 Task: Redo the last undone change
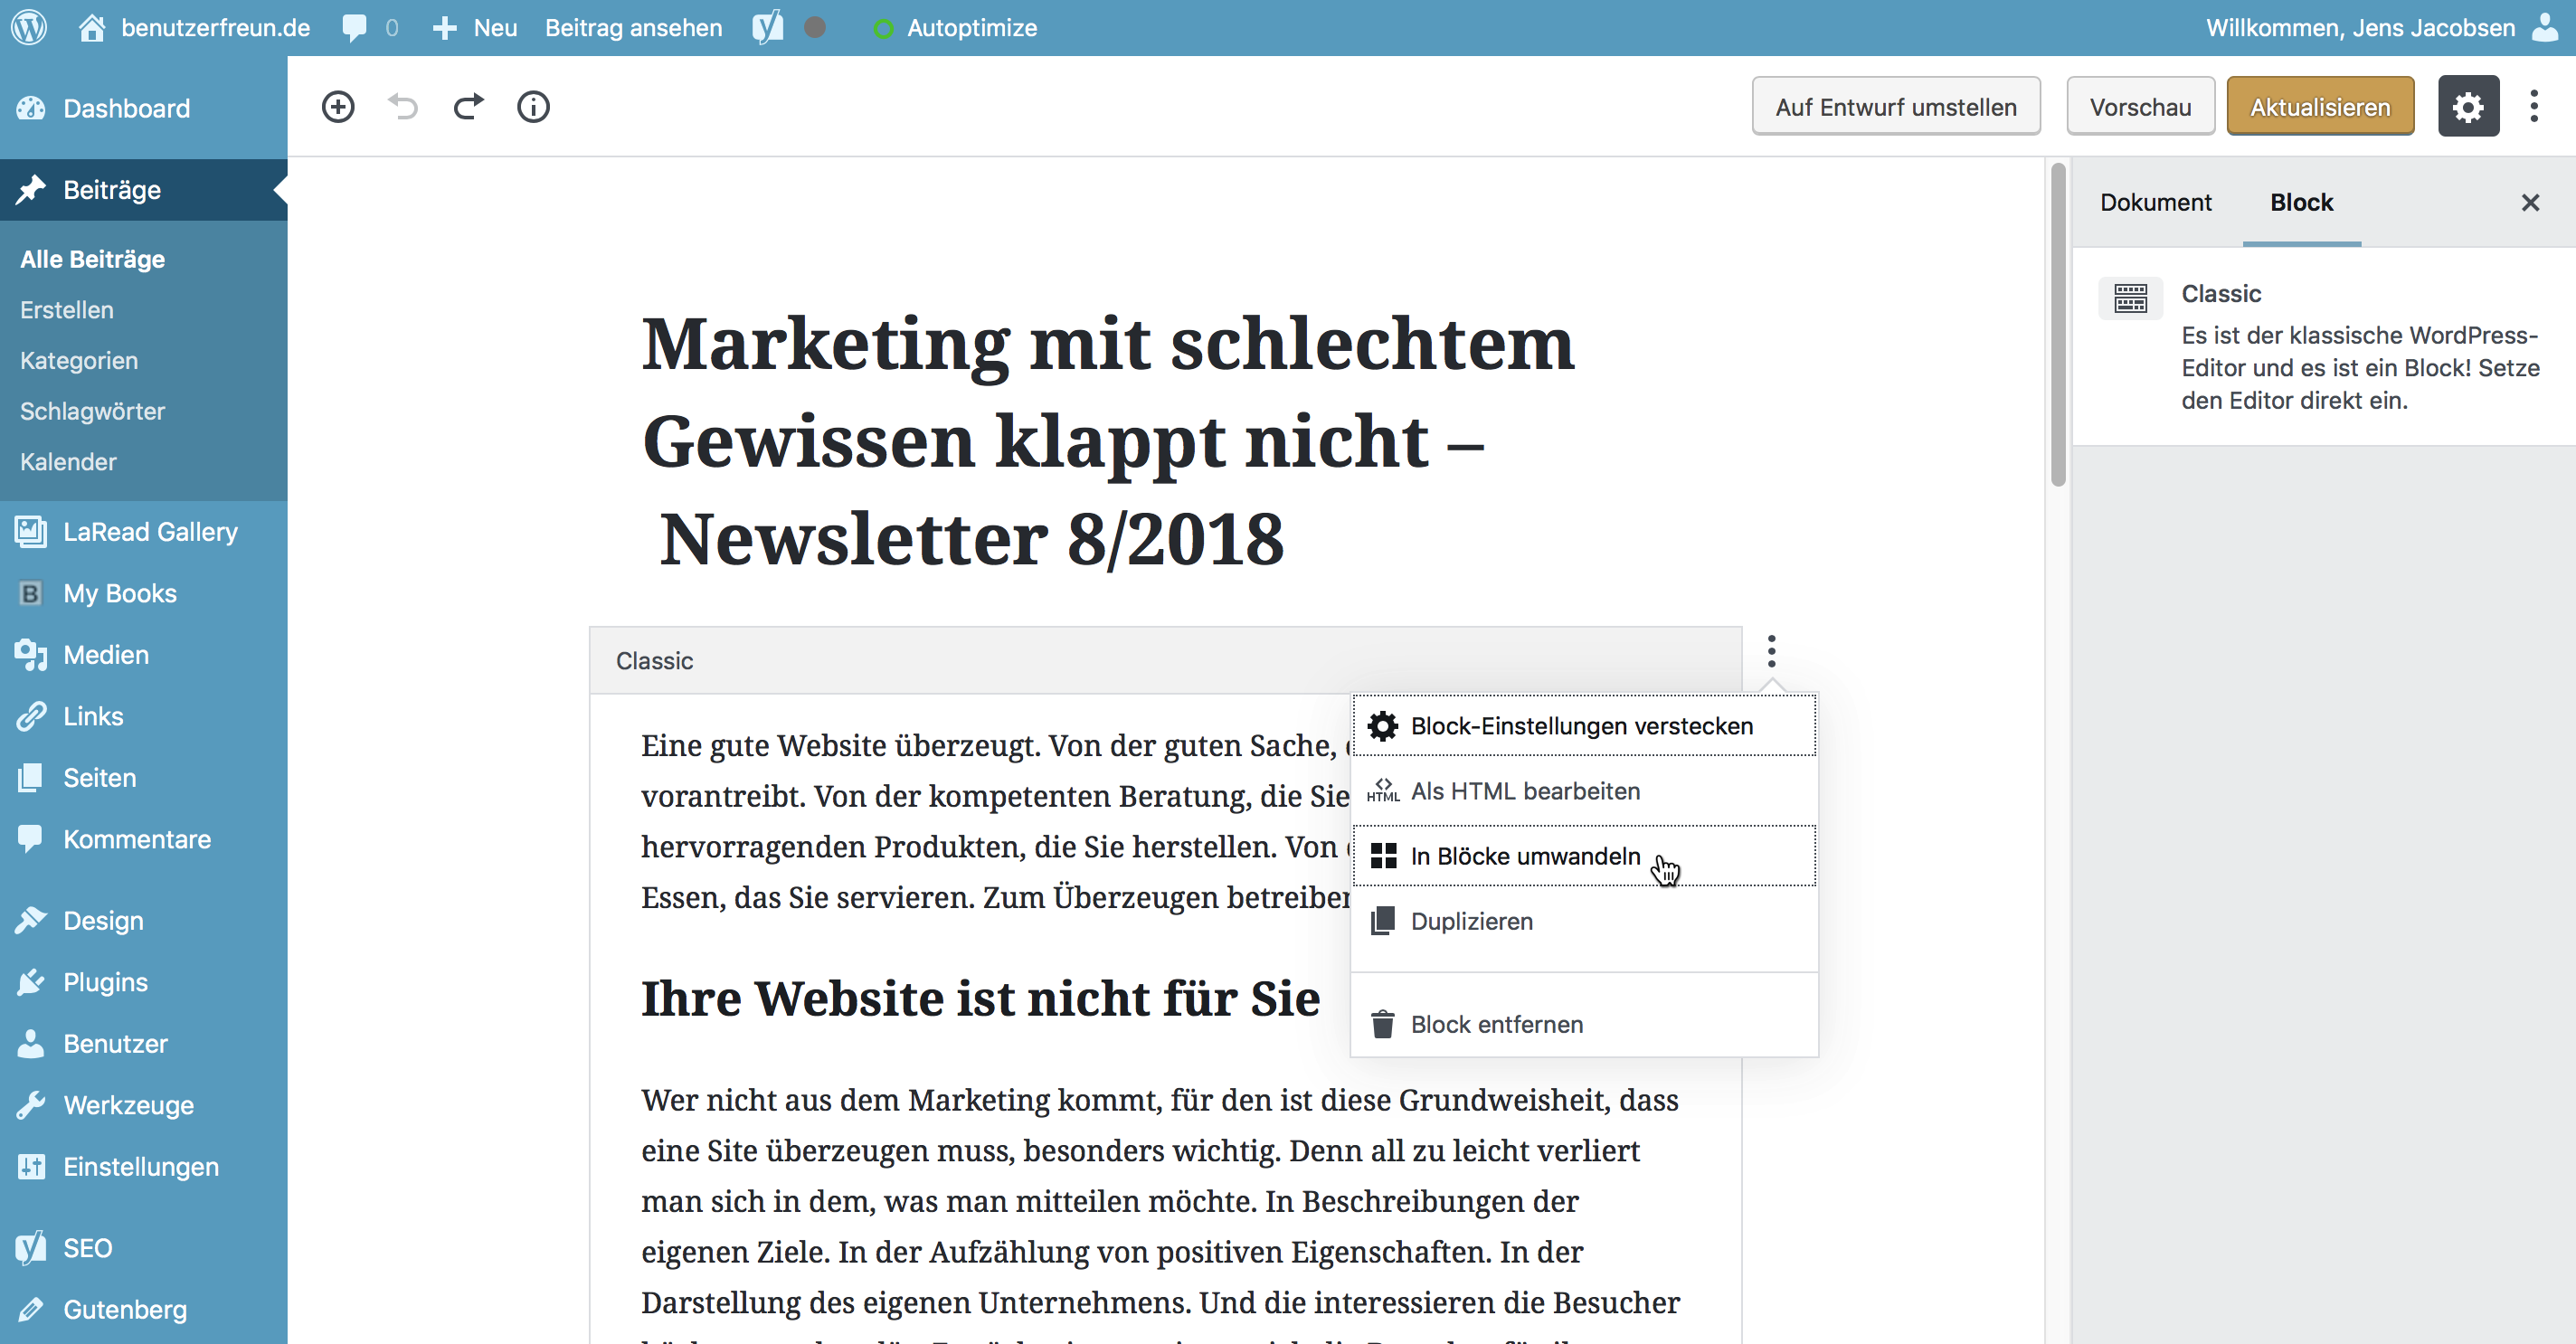(x=468, y=106)
